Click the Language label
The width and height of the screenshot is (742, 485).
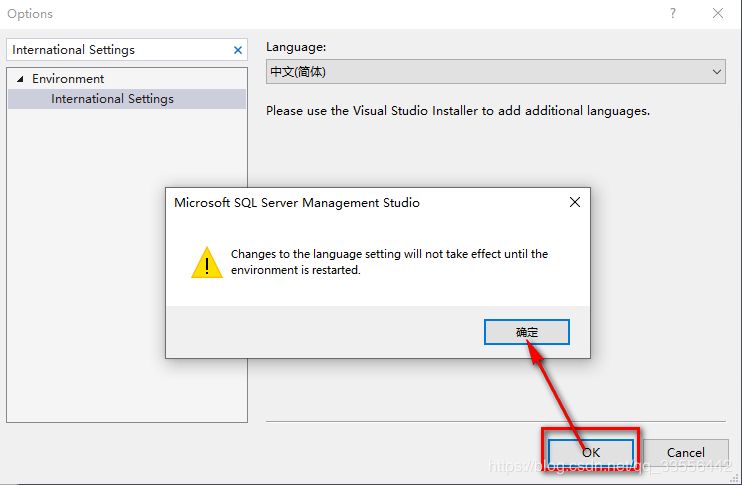296,47
